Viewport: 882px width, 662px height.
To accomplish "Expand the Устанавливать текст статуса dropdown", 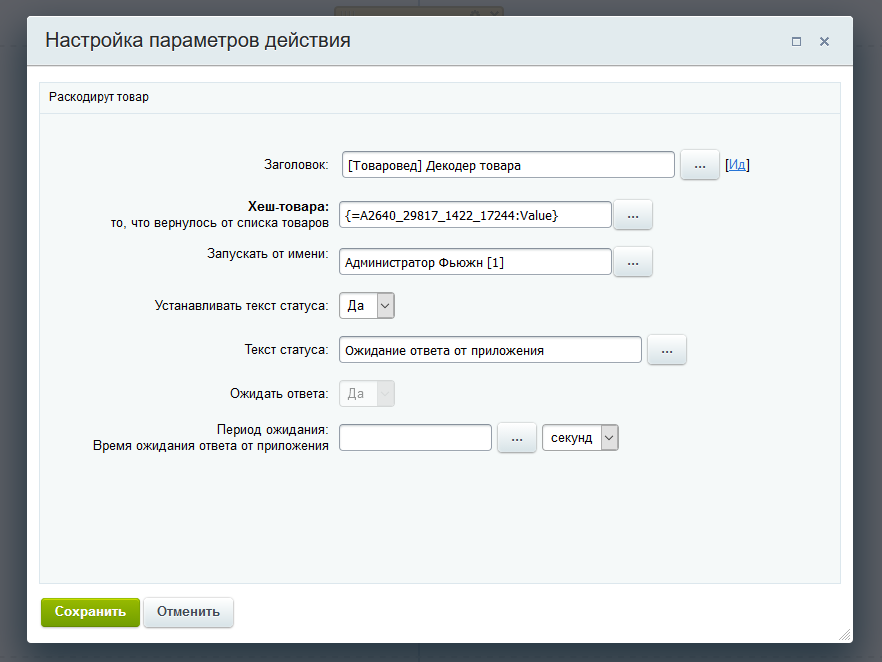I will [x=367, y=305].
